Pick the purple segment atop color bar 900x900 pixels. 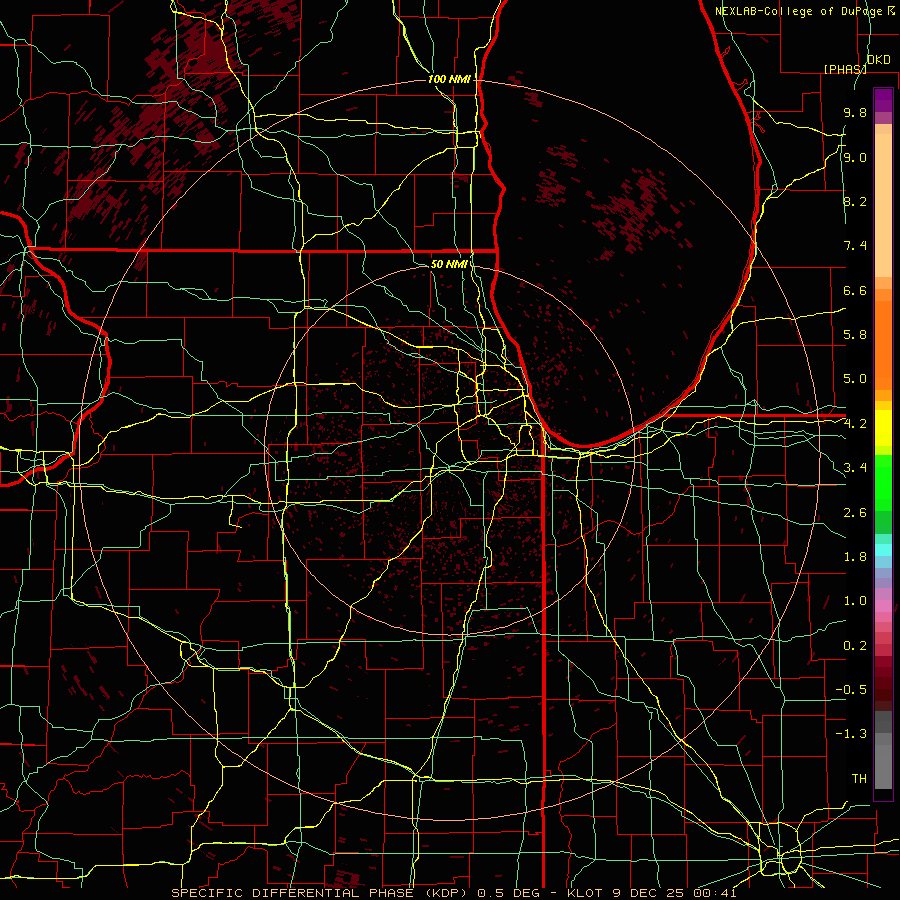coord(883,100)
